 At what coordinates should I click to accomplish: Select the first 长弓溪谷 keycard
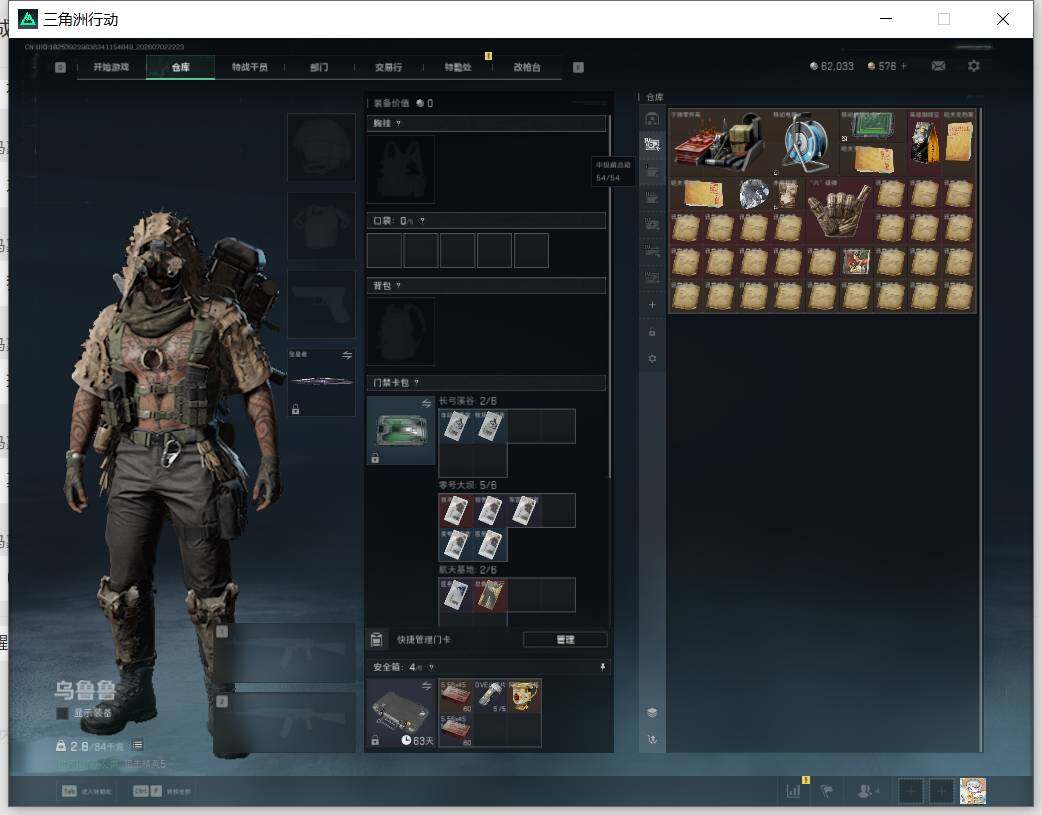tap(456, 426)
